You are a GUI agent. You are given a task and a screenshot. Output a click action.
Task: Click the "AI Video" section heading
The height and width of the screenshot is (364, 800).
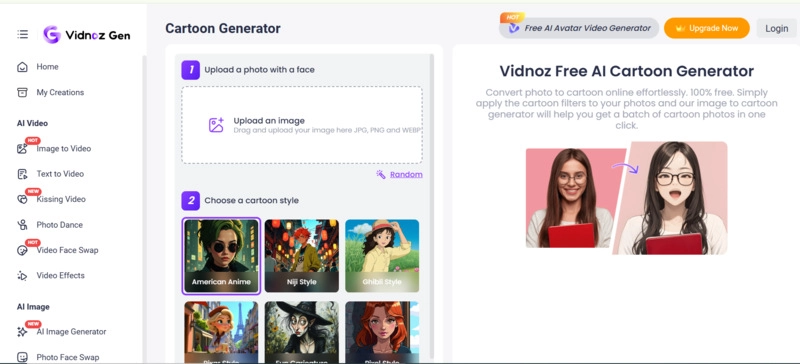coord(32,124)
